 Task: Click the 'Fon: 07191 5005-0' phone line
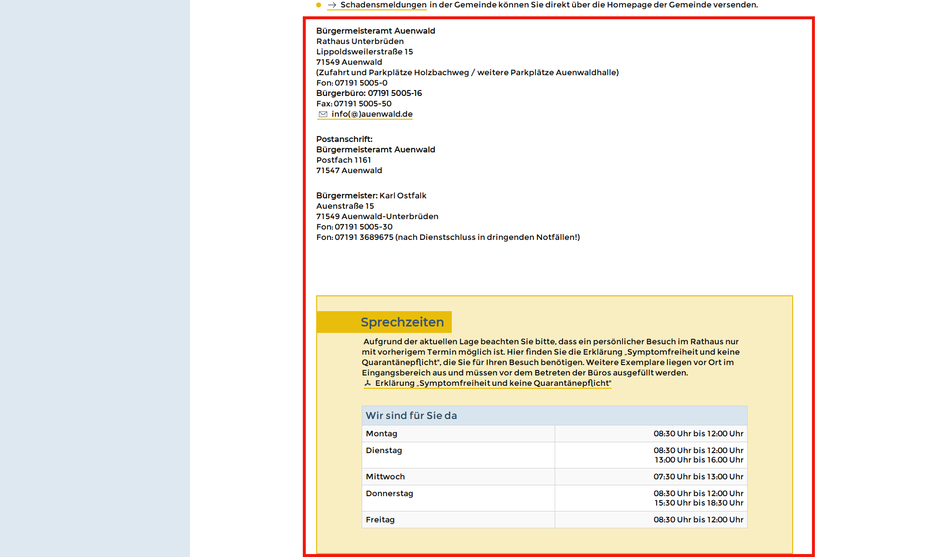pyautogui.click(x=352, y=82)
